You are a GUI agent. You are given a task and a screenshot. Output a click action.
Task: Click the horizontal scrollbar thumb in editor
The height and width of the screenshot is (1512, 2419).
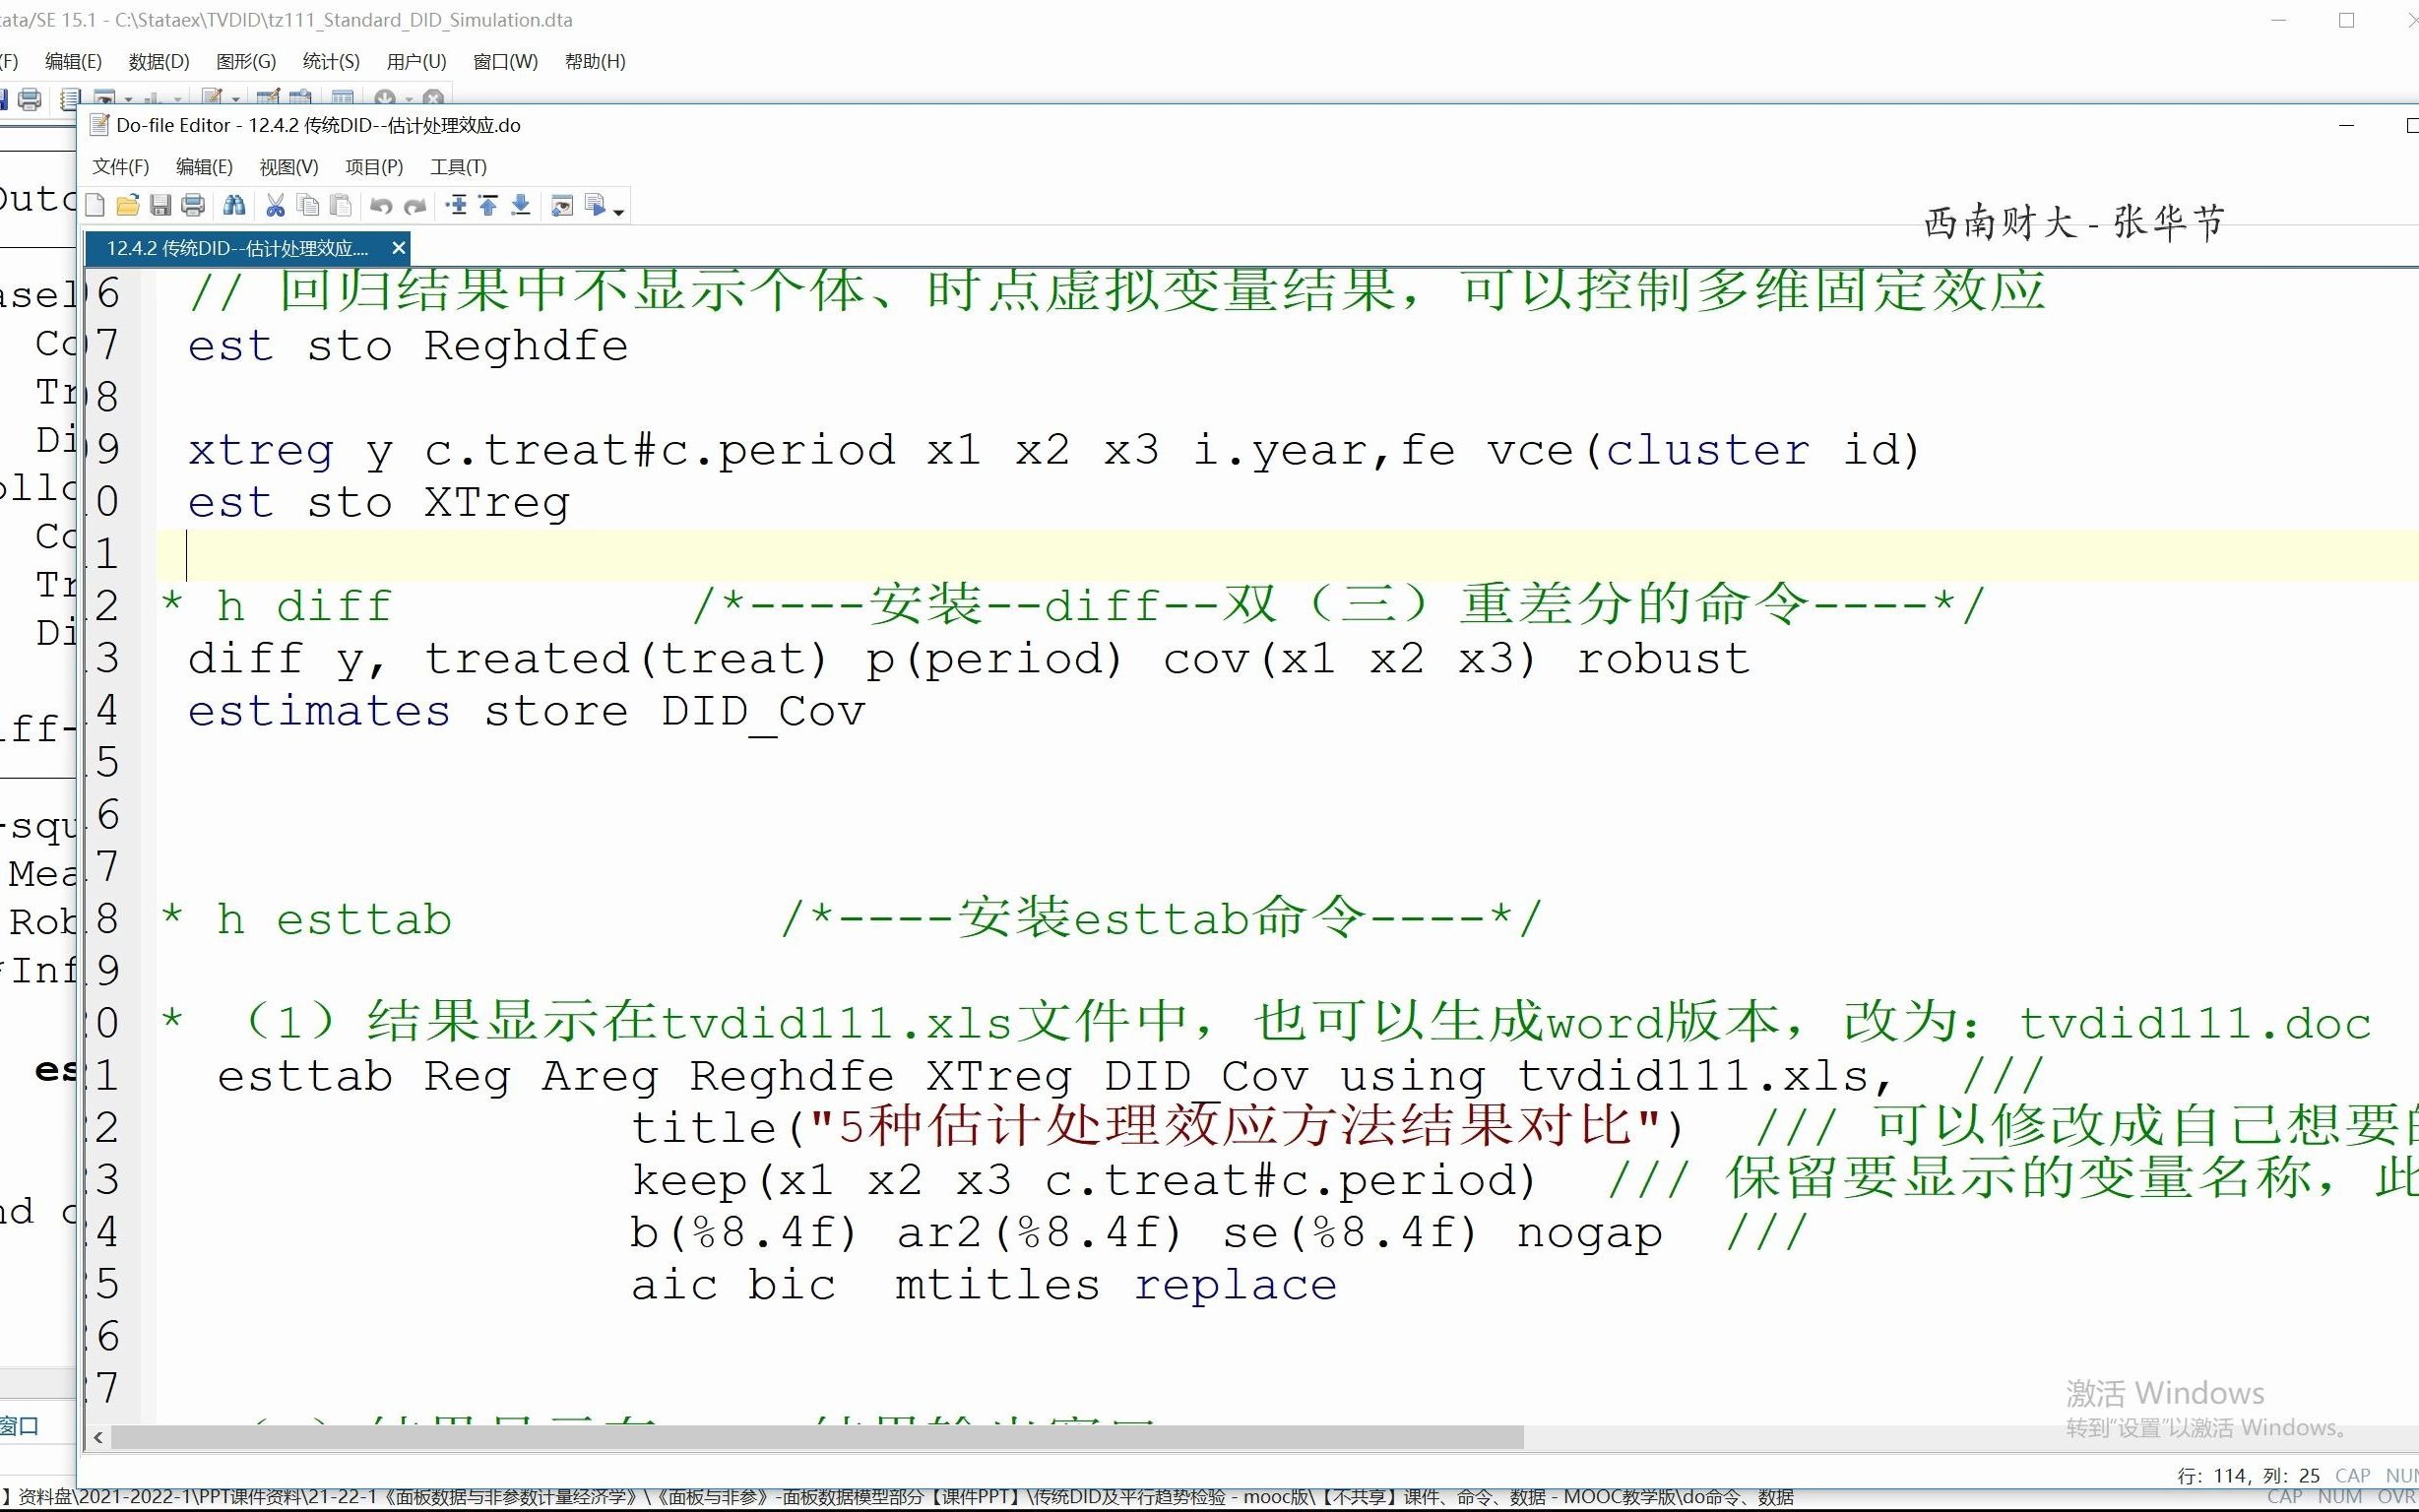pyautogui.click(x=815, y=1438)
